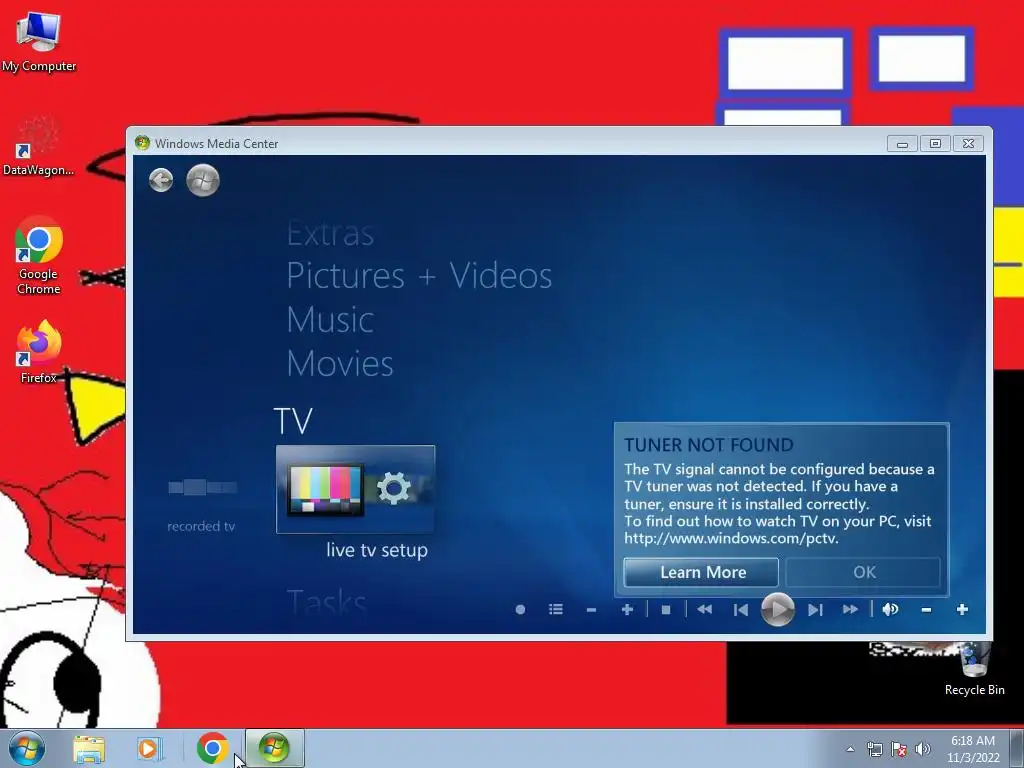Click the network tray icon
The height and width of the screenshot is (768, 1024).
[874, 749]
